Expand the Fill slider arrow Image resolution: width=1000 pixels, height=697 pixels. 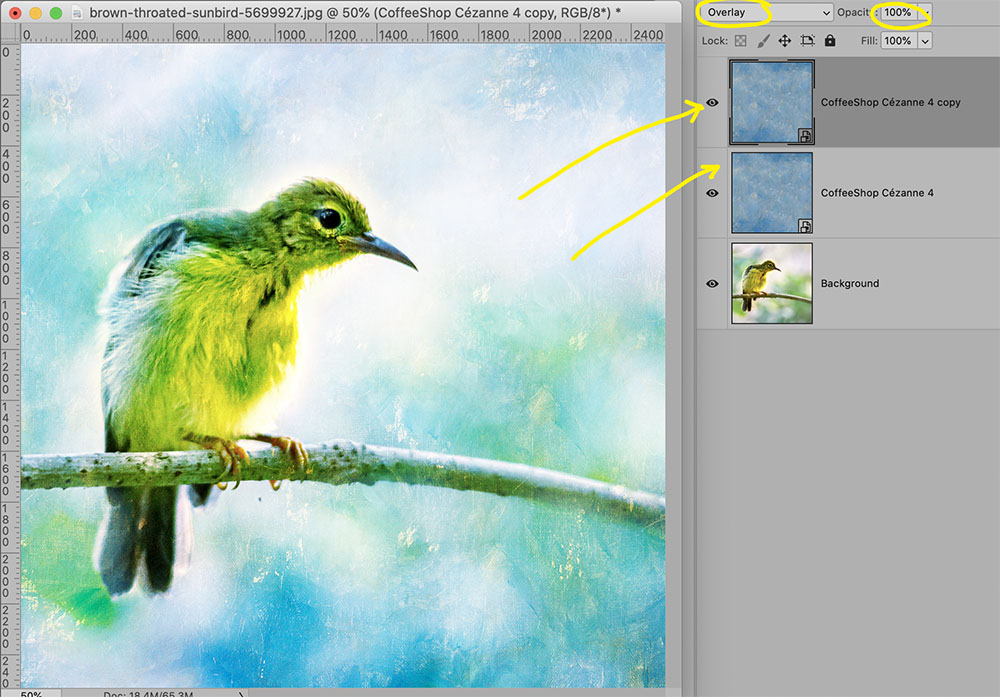coord(925,41)
